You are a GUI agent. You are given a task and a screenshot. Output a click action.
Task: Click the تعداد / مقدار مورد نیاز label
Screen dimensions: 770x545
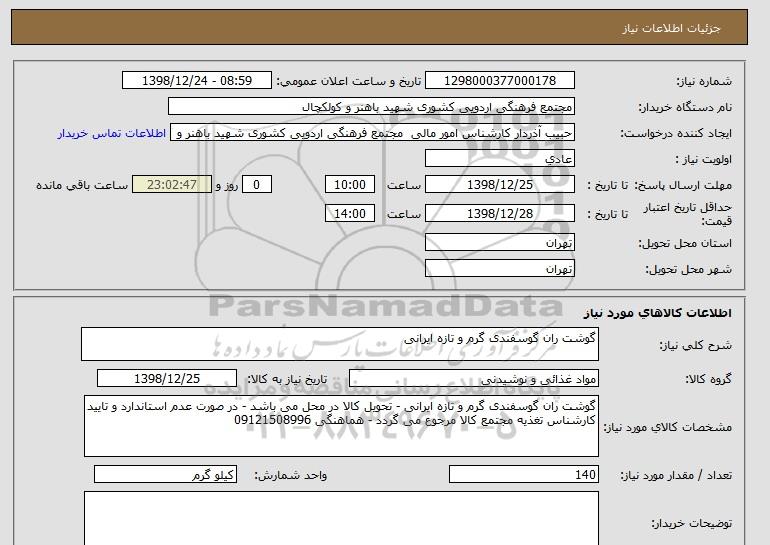pos(676,475)
